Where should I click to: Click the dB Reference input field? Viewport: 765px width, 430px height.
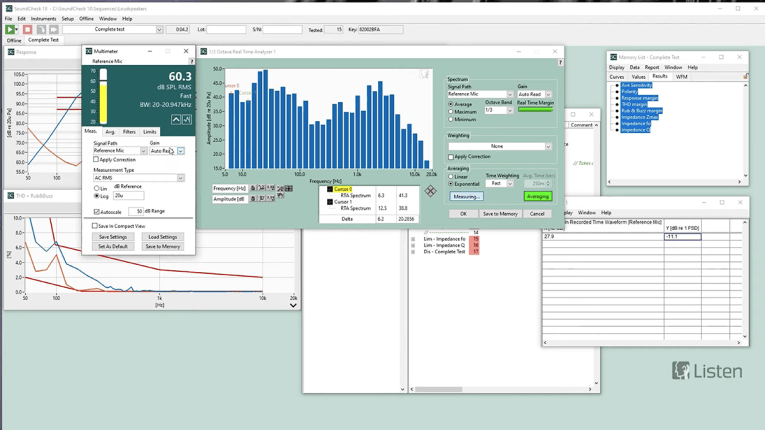coord(128,196)
